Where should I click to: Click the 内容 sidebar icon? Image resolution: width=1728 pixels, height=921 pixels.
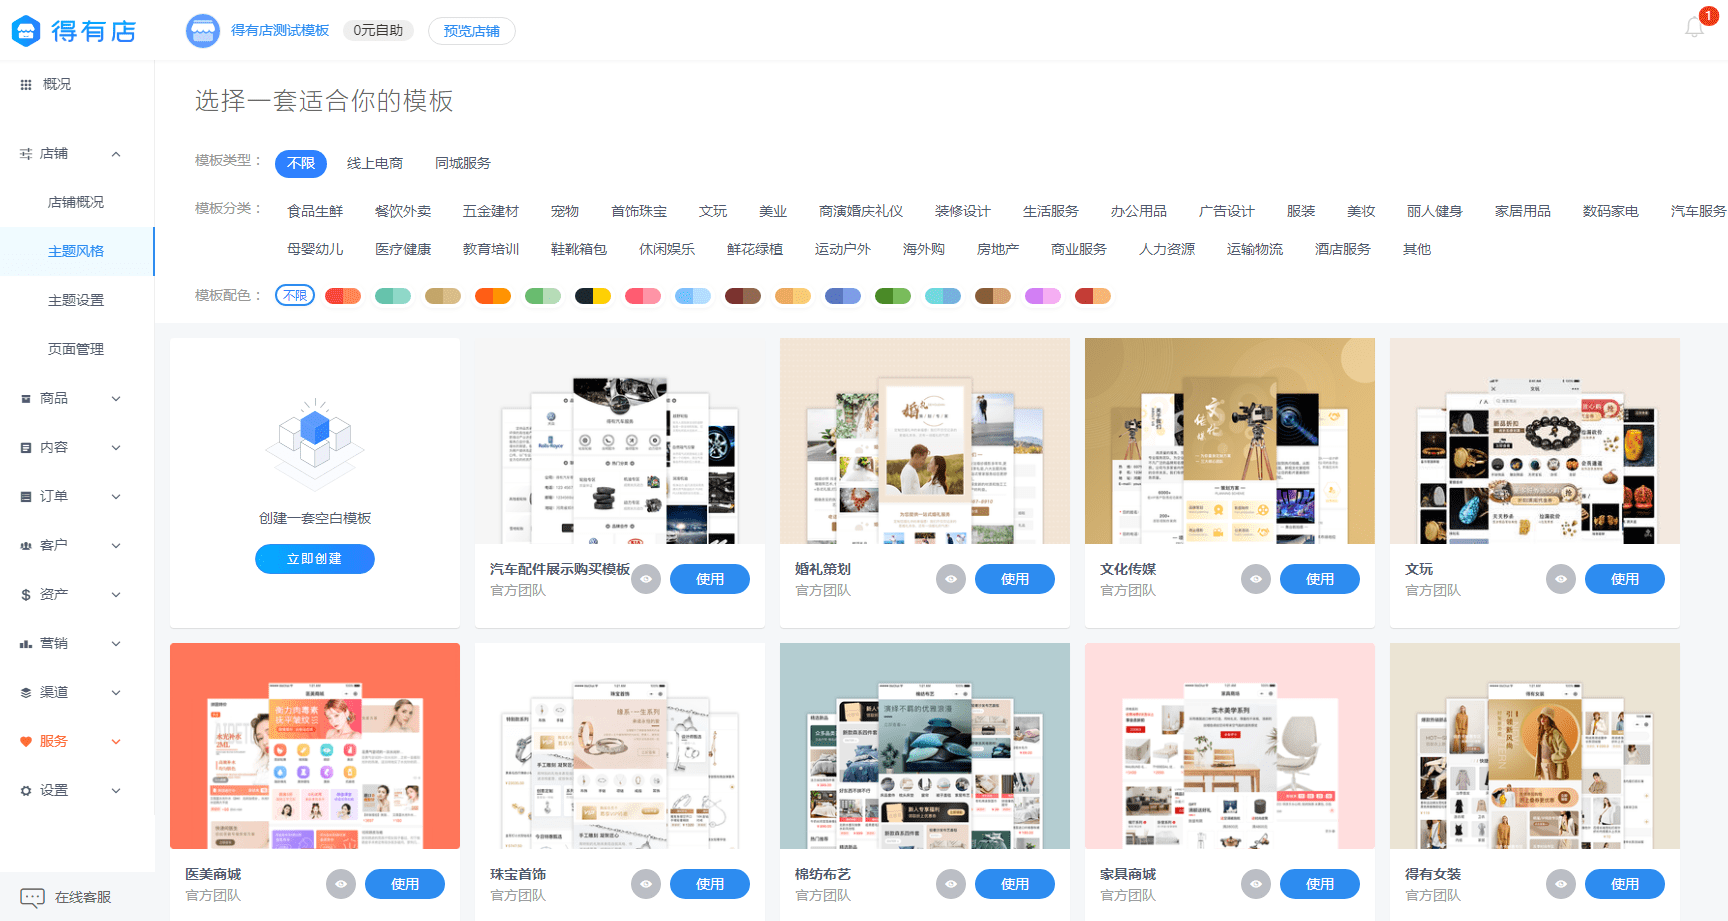26,448
